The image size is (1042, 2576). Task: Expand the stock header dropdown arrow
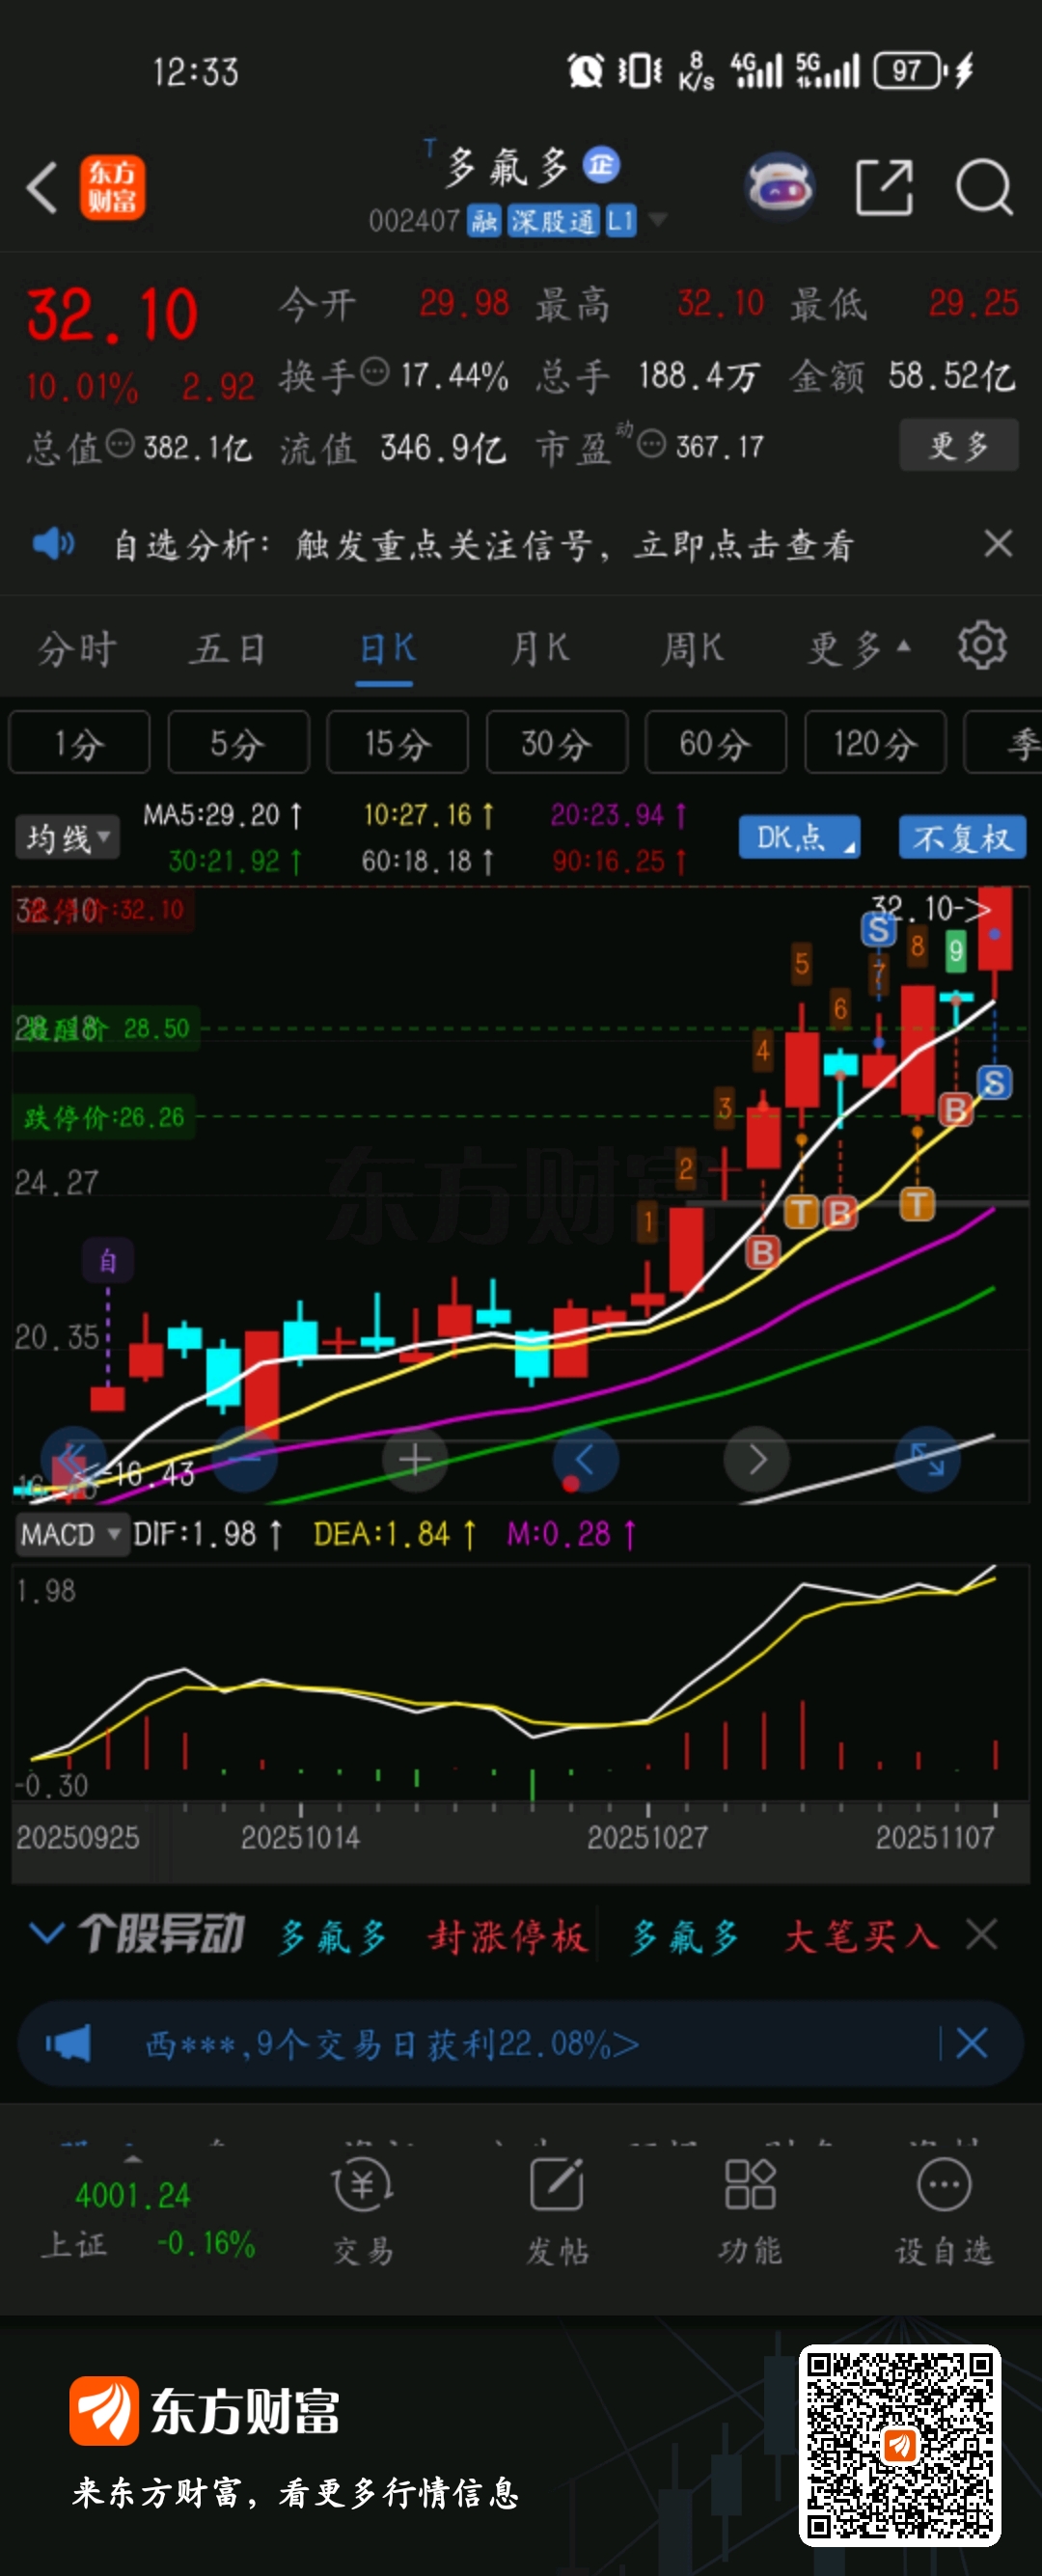[657, 219]
